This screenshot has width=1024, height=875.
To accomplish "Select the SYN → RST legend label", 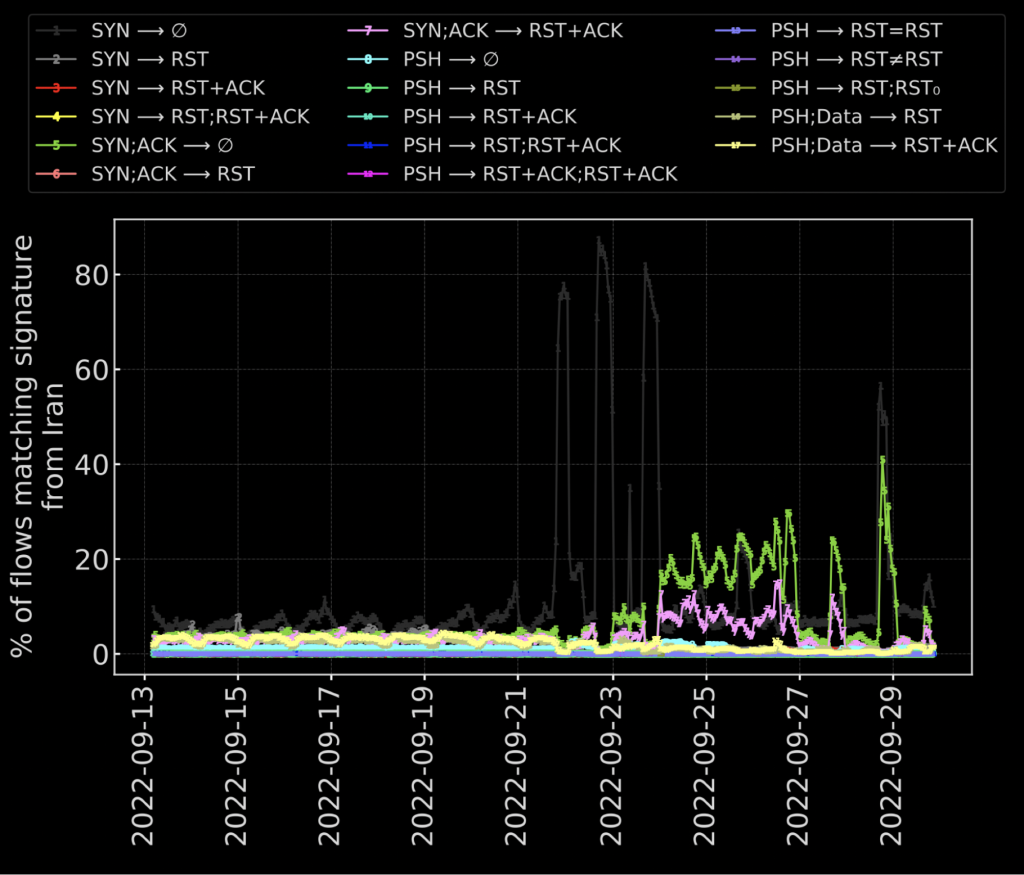I will 150,59.
